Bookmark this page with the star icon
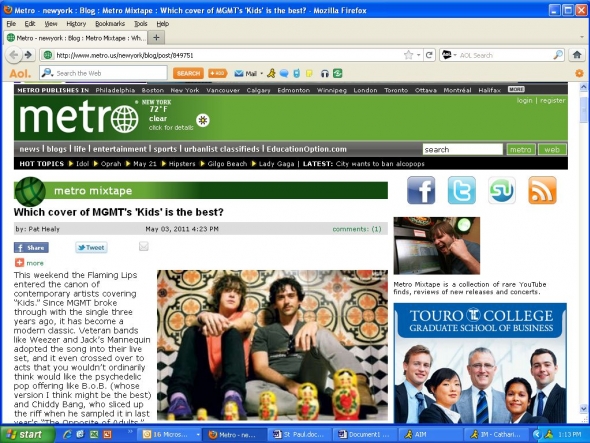The height and width of the screenshot is (443, 590). point(408,55)
